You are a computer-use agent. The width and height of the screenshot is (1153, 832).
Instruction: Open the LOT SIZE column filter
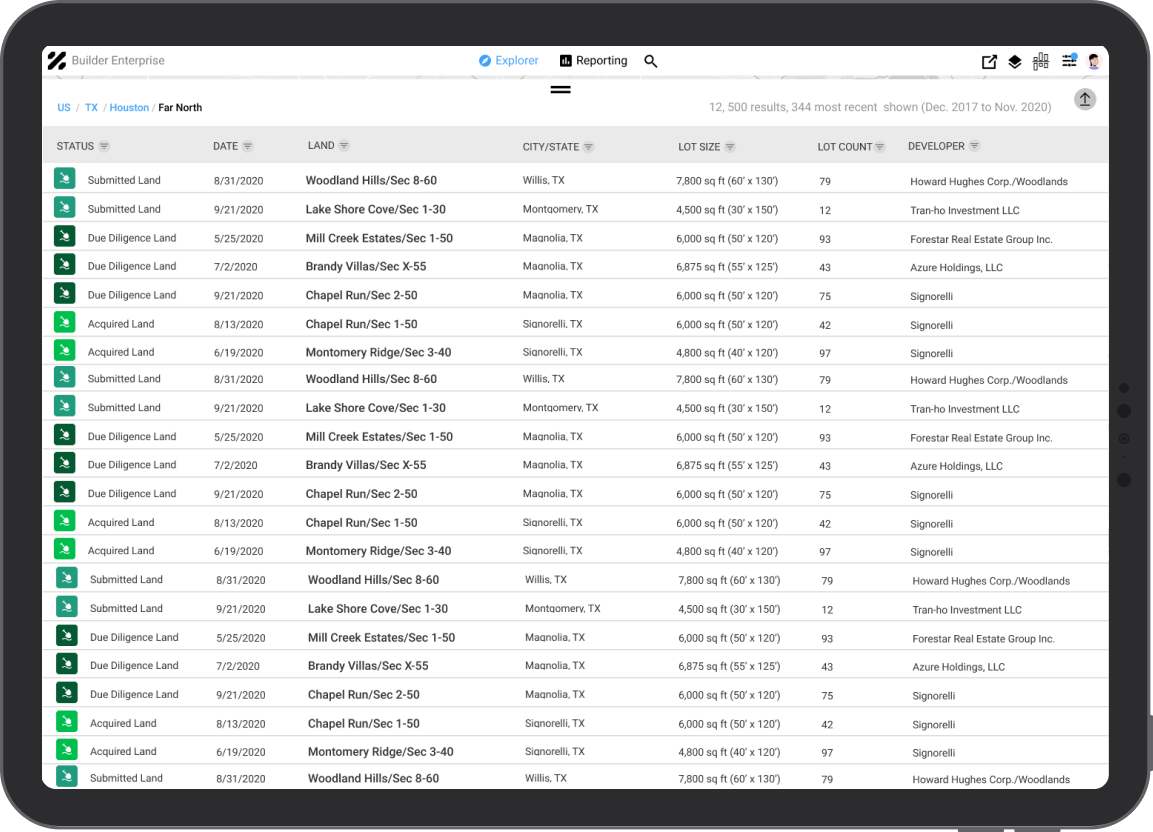pos(729,147)
